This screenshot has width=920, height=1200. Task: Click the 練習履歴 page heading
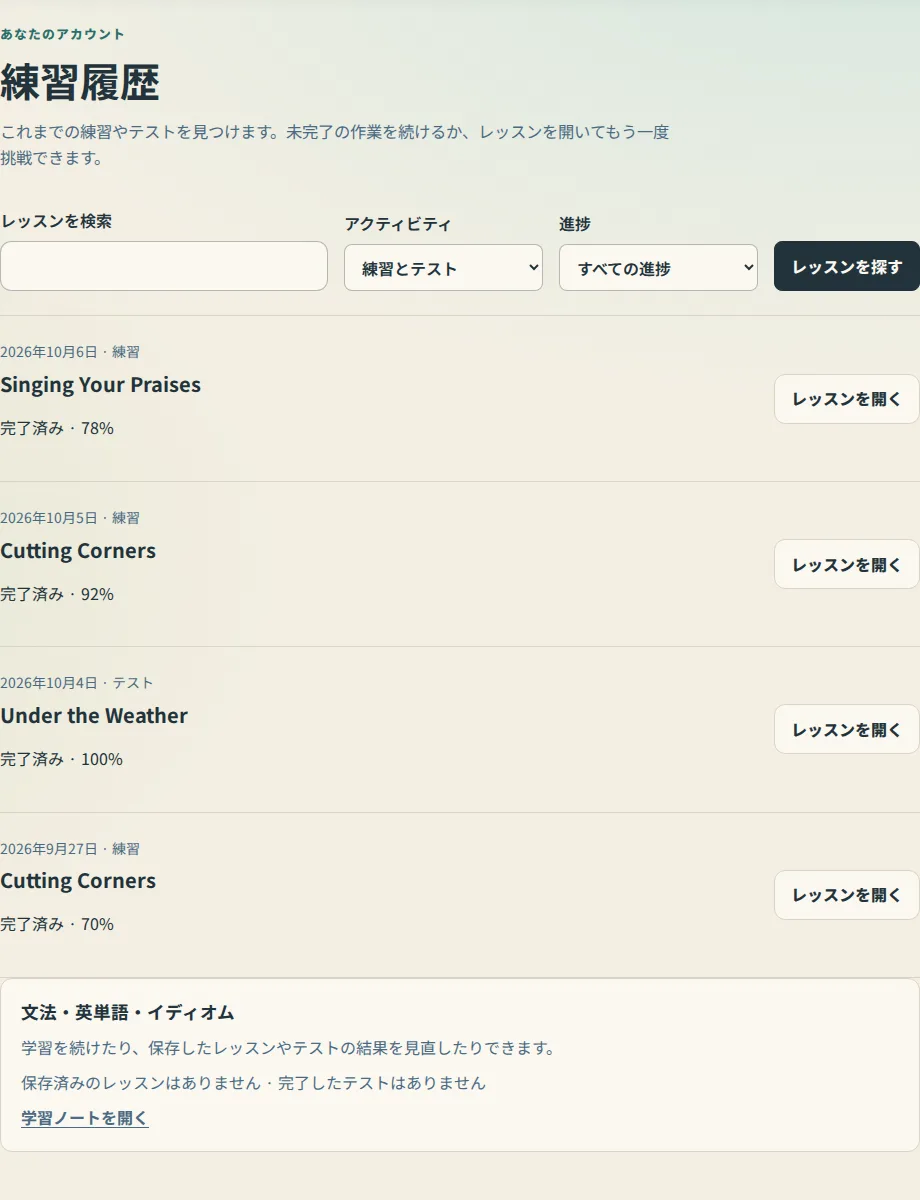click(x=80, y=82)
